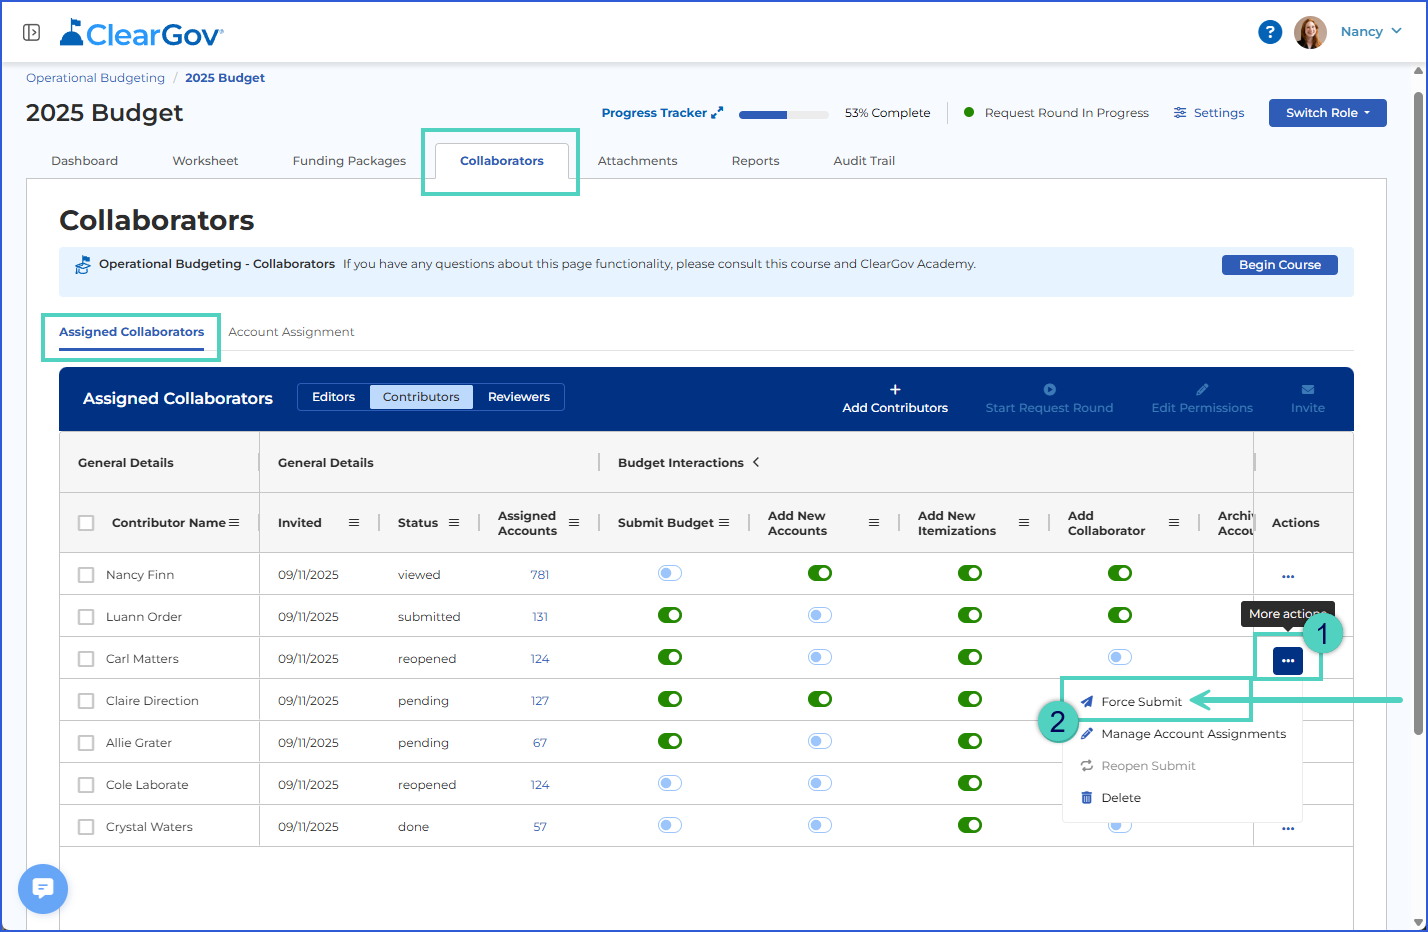The image size is (1428, 932).
Task: Toggle the sidebar panel icon
Action: 31,32
